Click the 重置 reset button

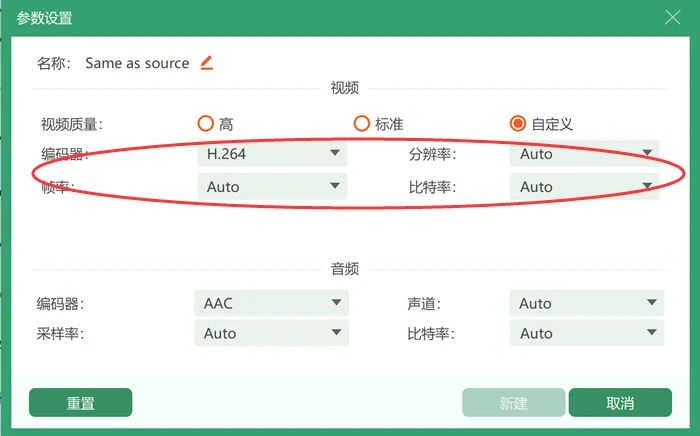pyautogui.click(x=80, y=403)
